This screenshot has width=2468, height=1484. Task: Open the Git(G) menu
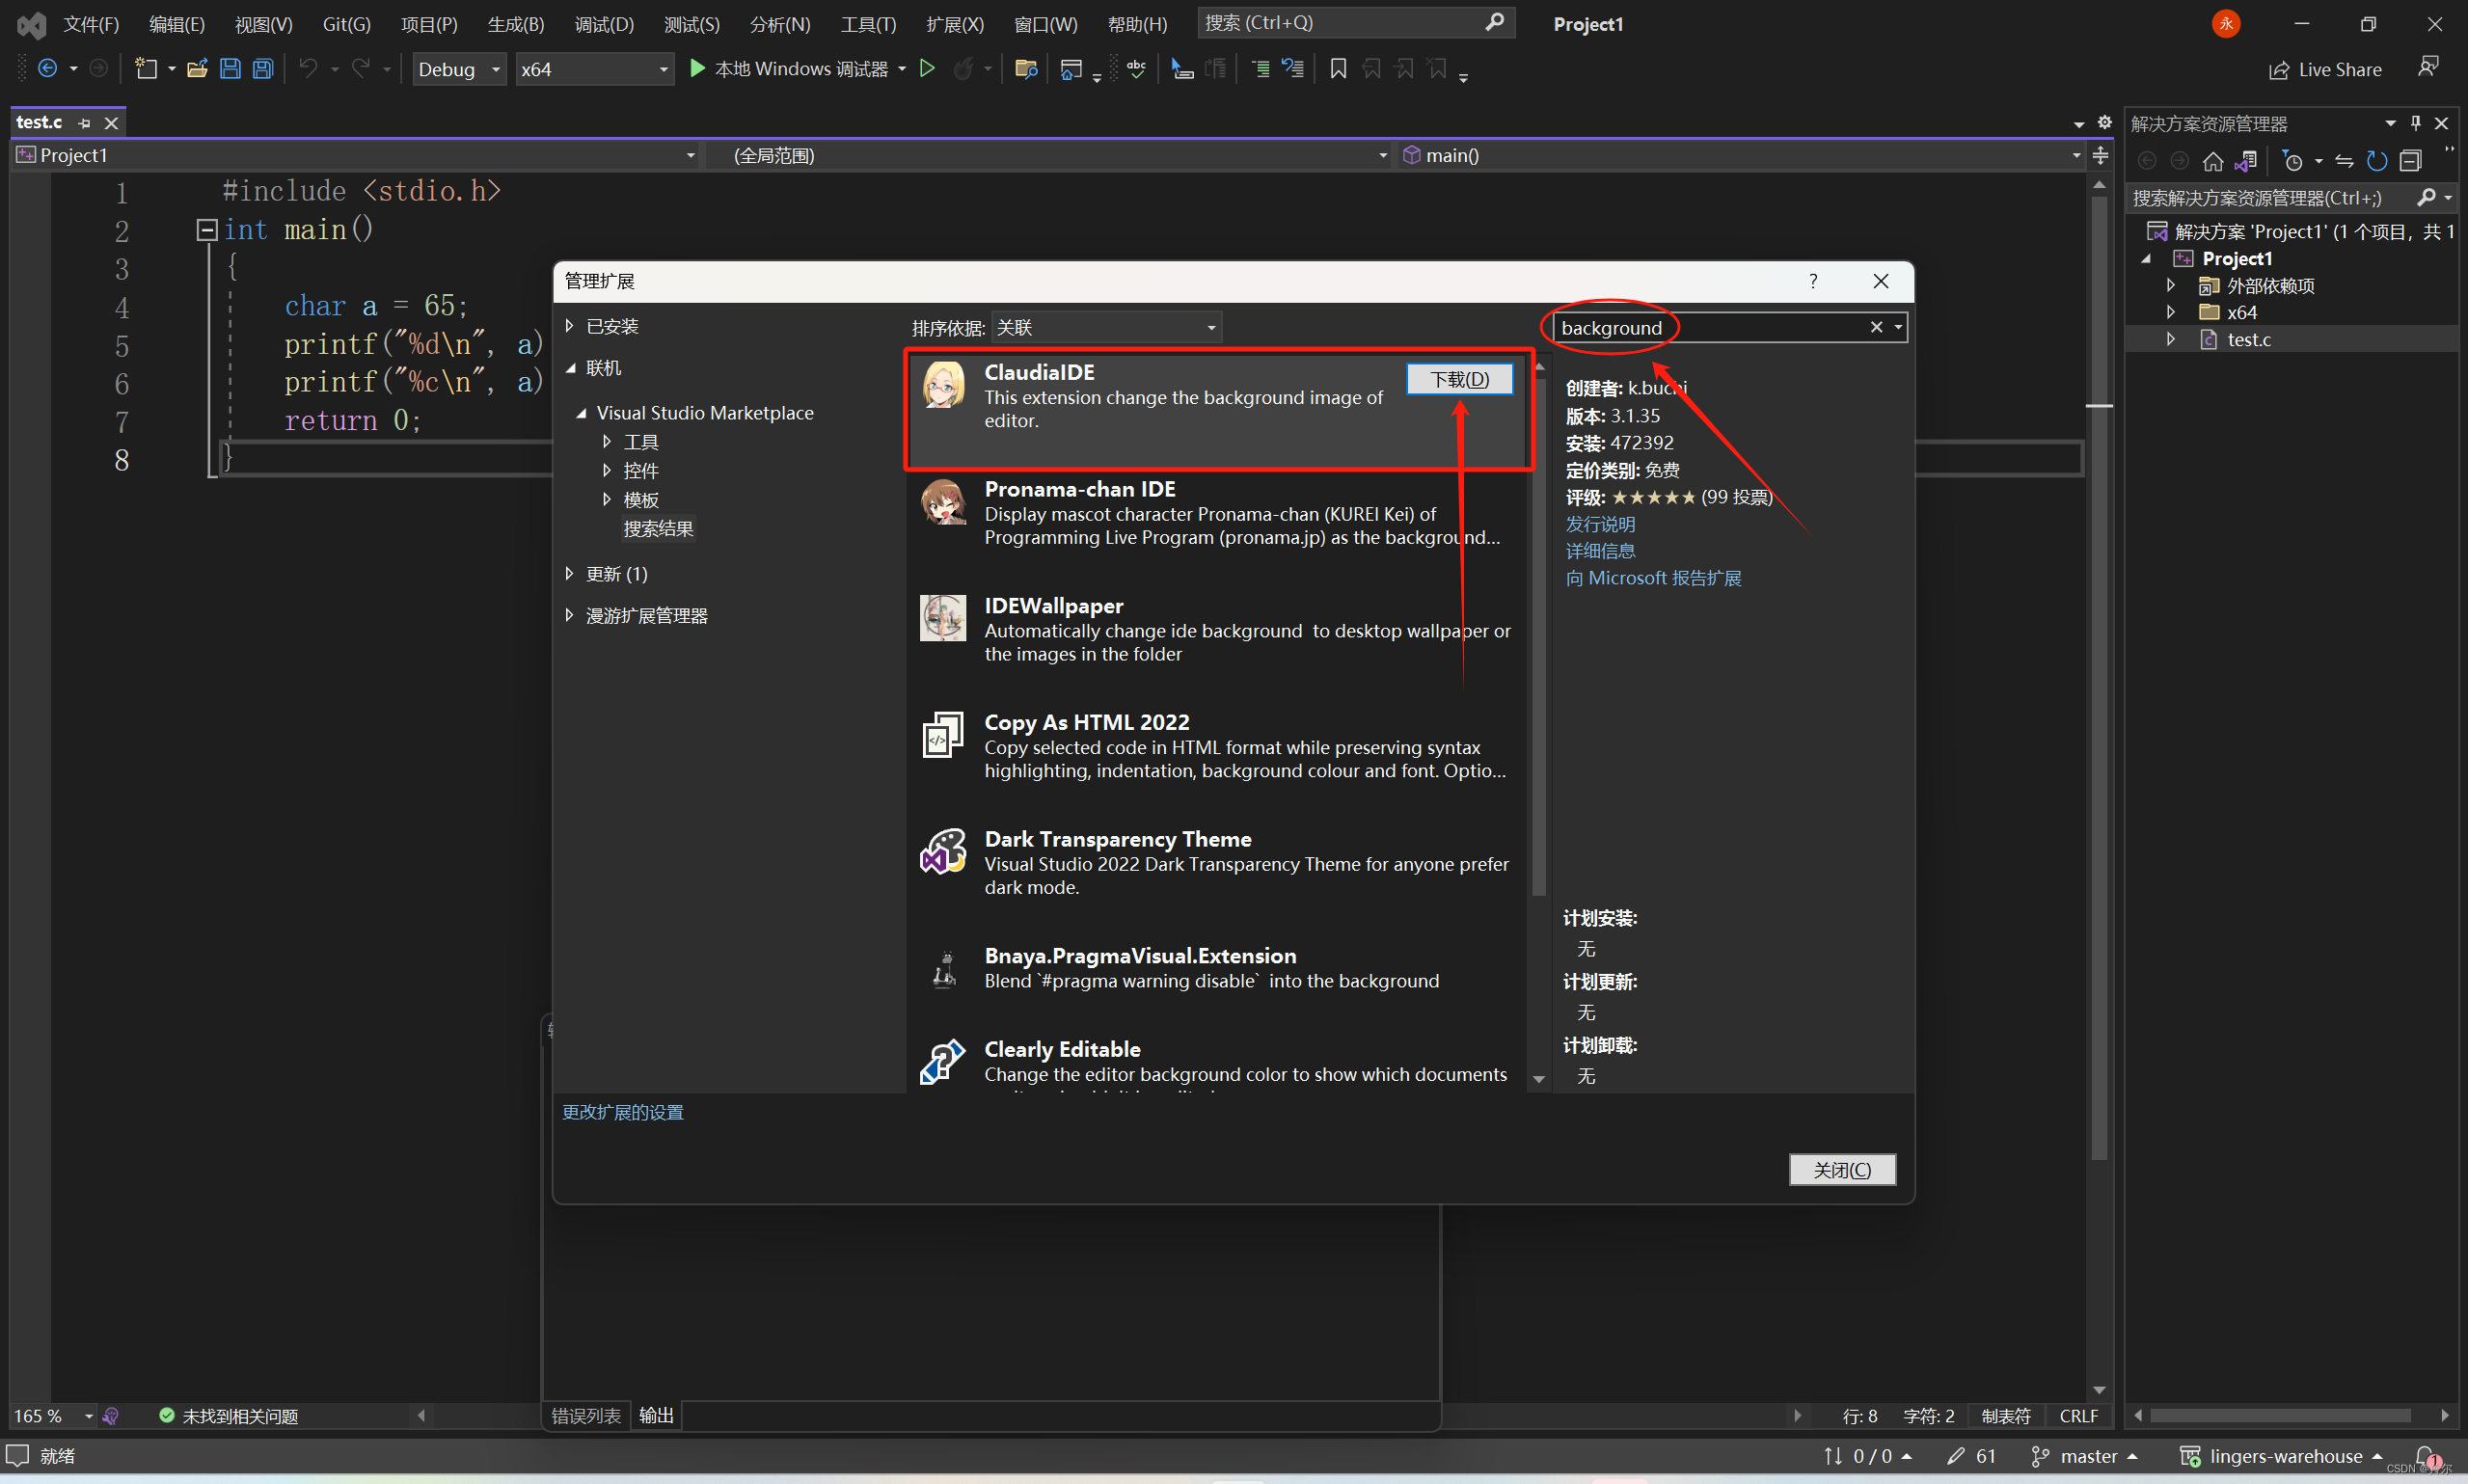point(345,24)
